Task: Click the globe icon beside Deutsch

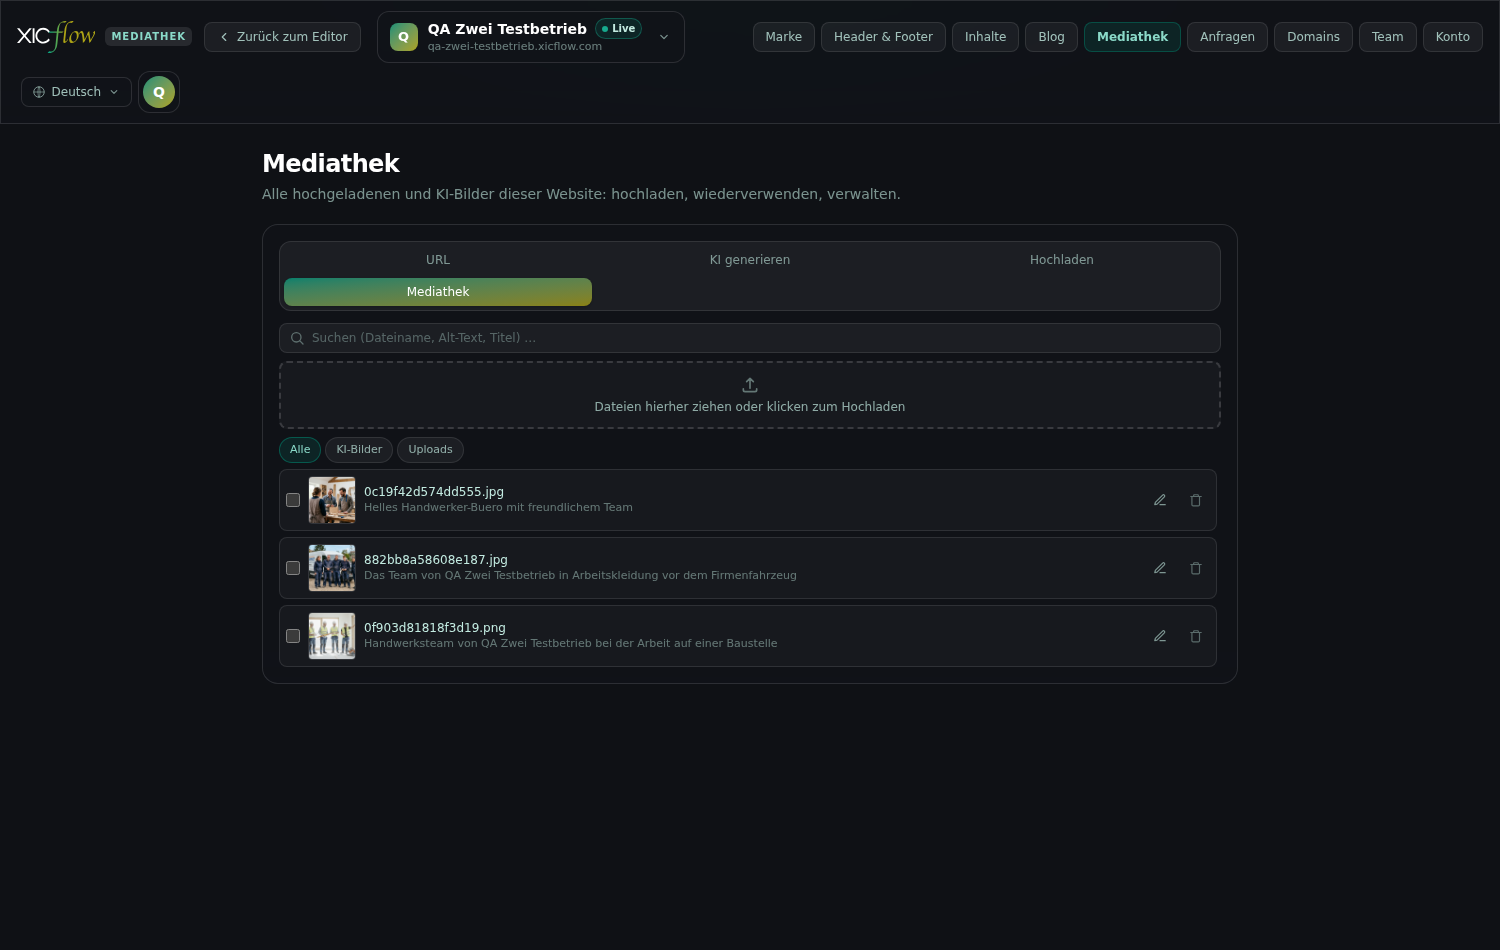Action: [x=39, y=92]
